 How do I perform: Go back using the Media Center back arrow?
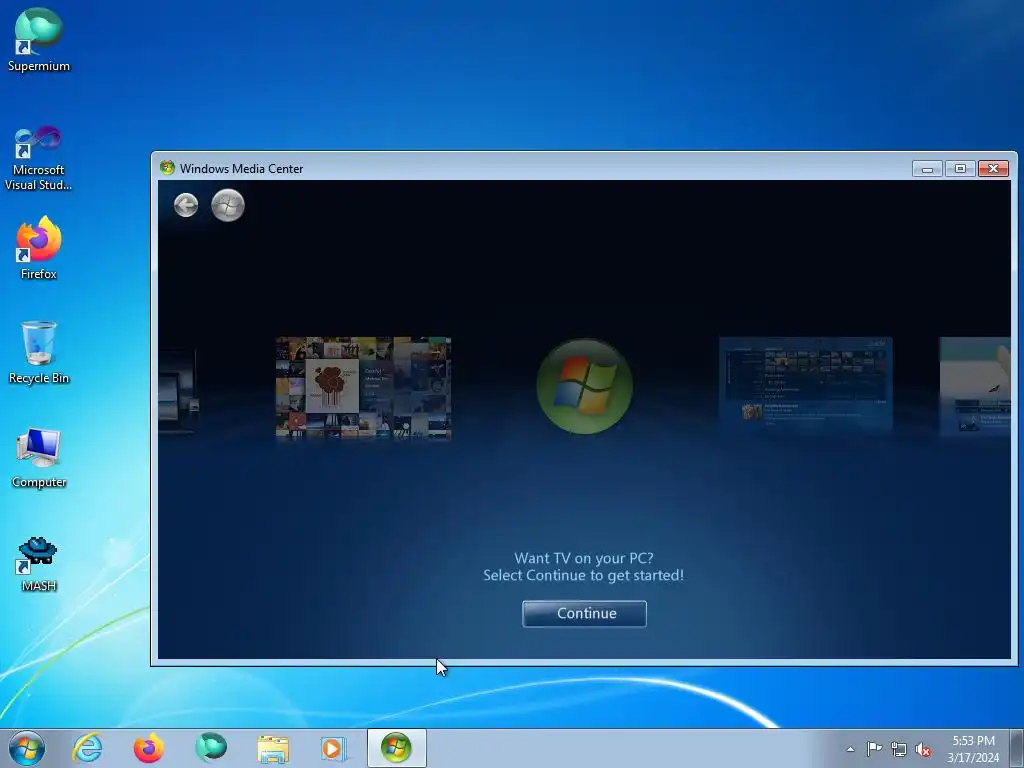click(x=186, y=205)
